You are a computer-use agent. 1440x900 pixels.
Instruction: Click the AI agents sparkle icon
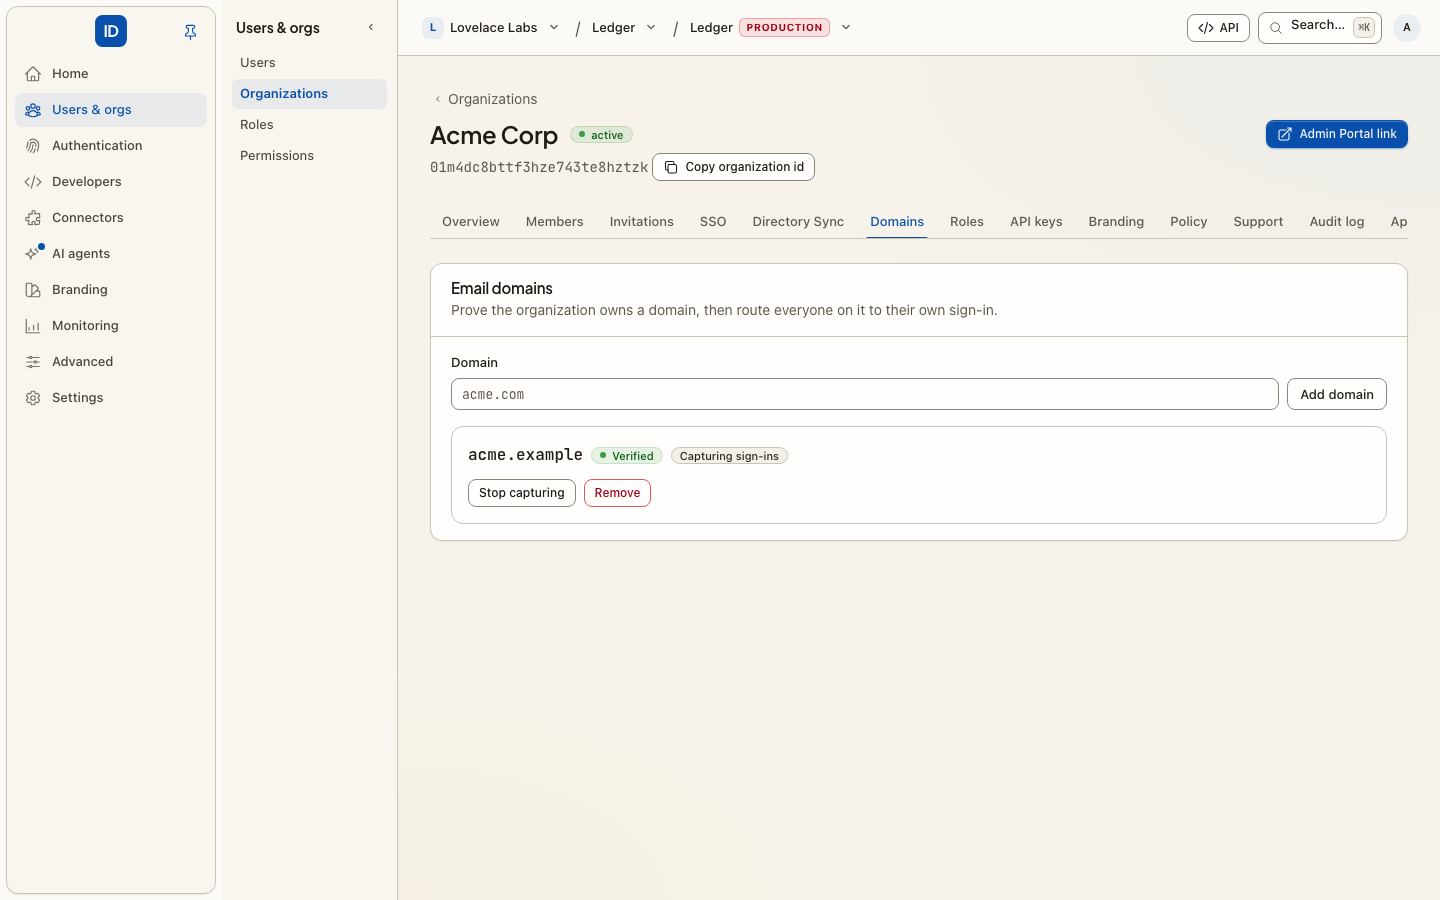click(33, 254)
